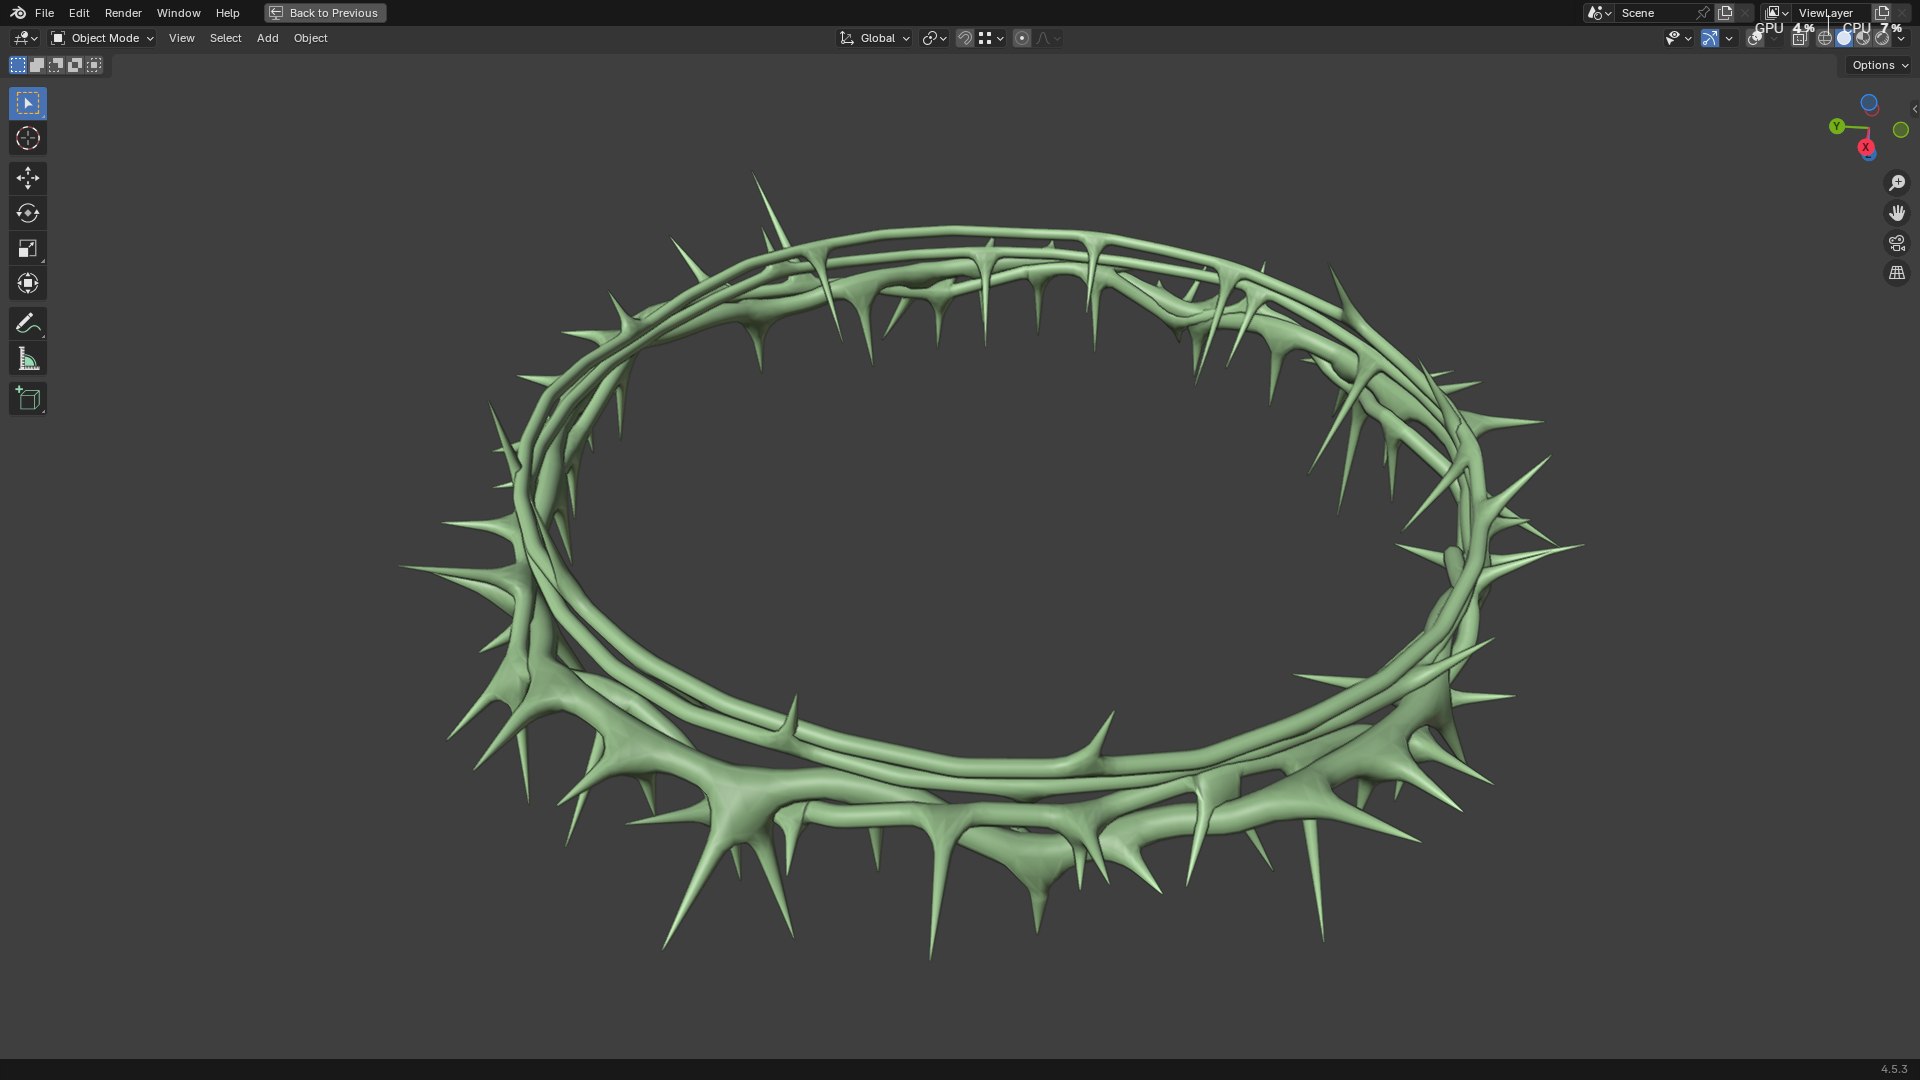
Task: Open the Edit menu
Action: point(79,13)
